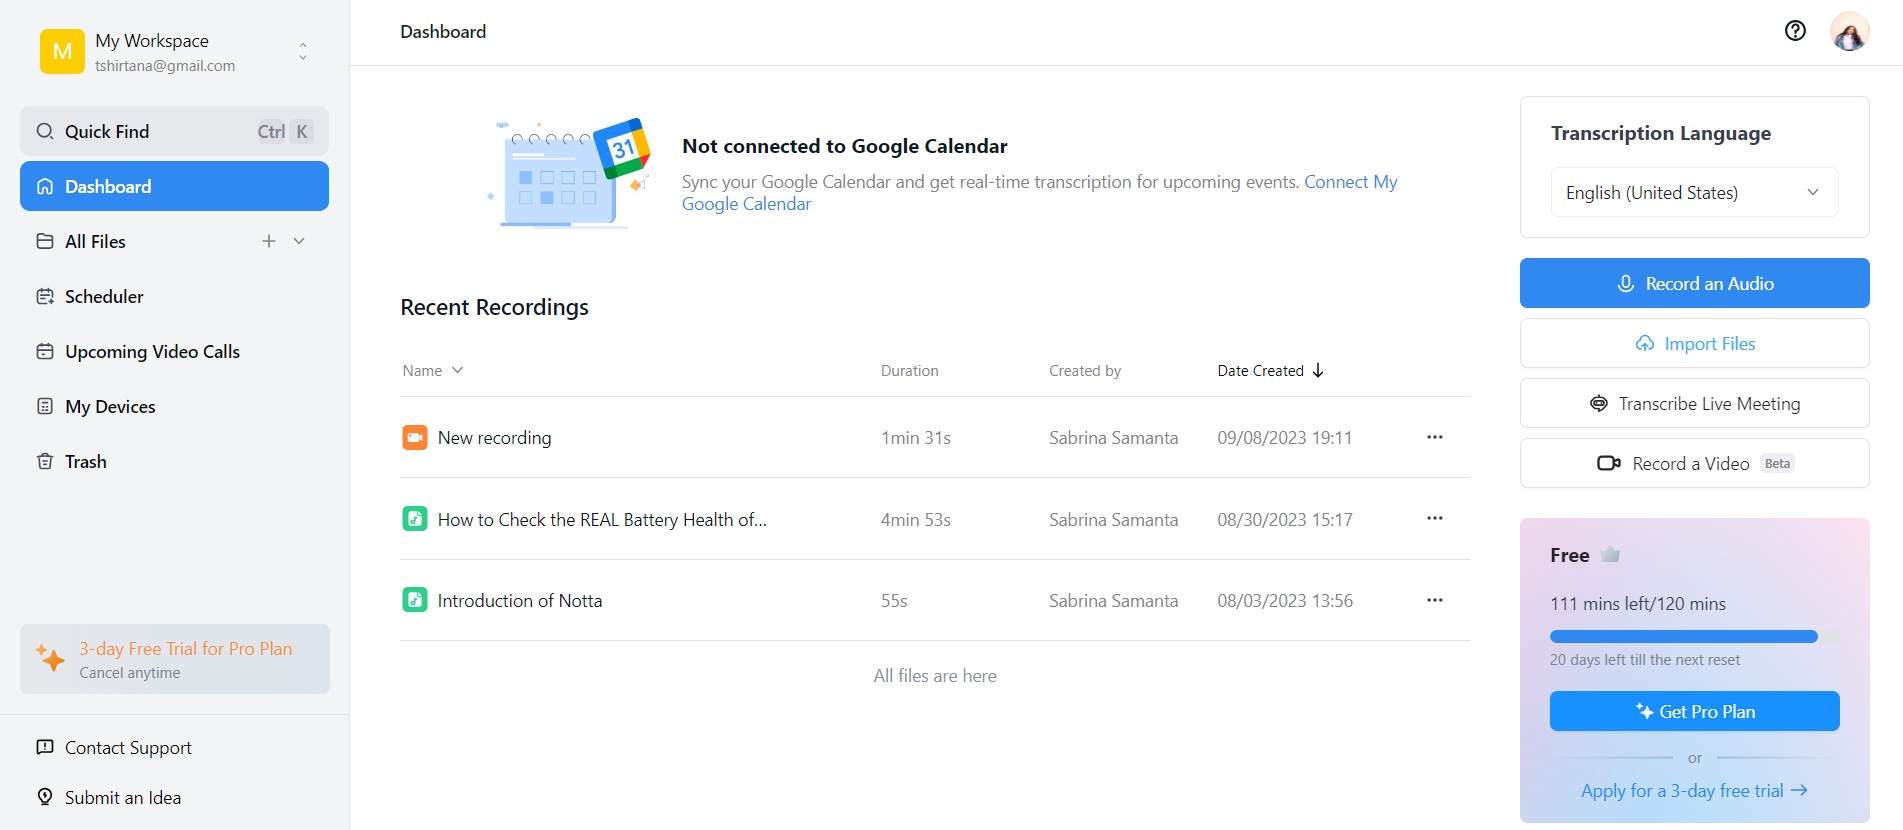Open more options for Introduction of Notta
This screenshot has height=830, width=1903.
[1435, 600]
